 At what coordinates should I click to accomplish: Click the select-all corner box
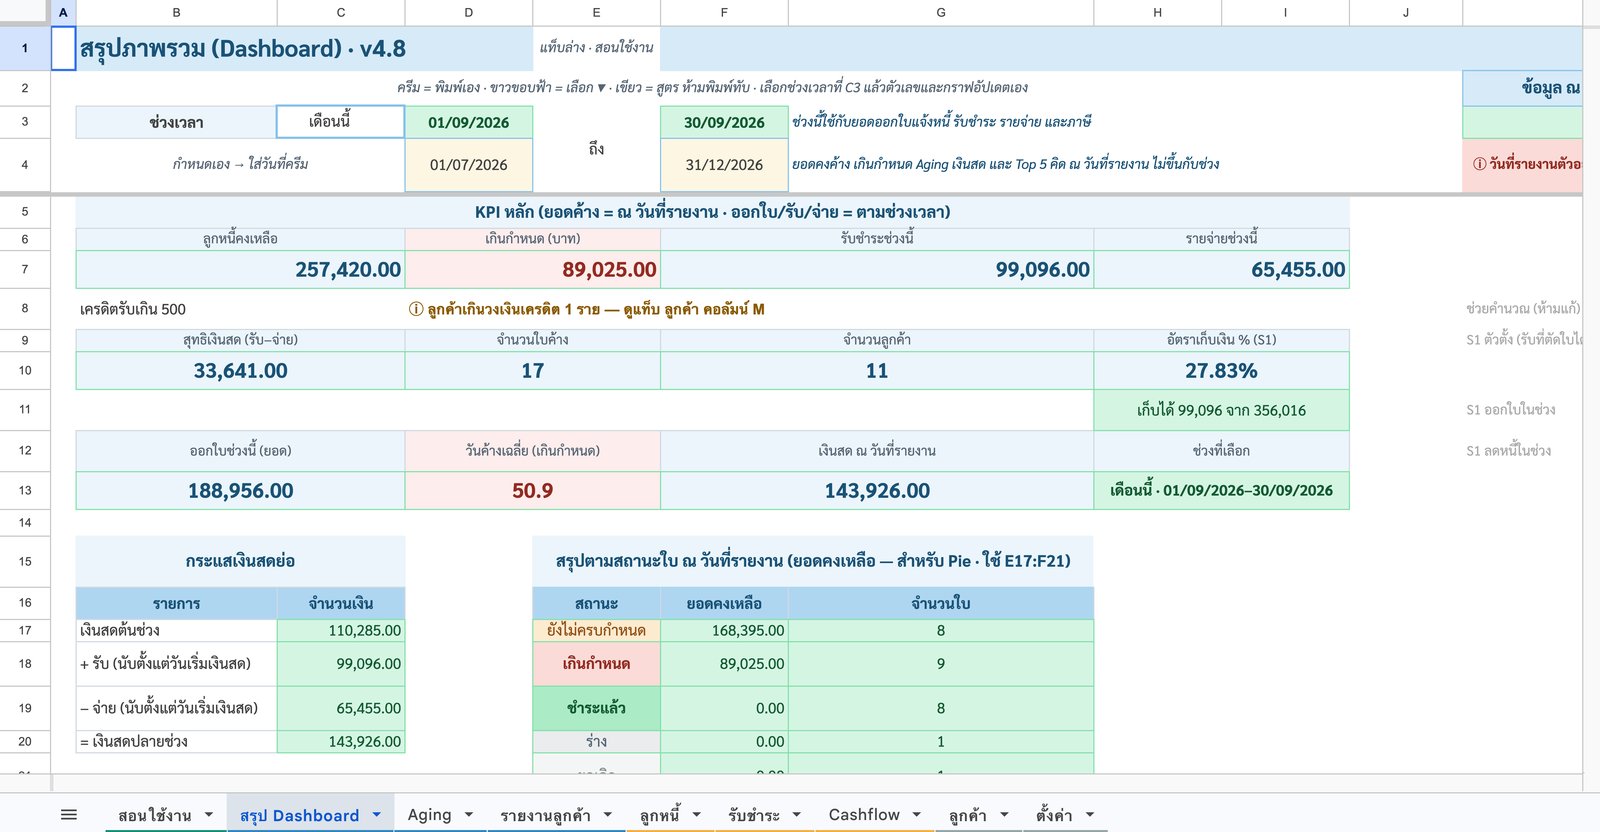[25, 12]
